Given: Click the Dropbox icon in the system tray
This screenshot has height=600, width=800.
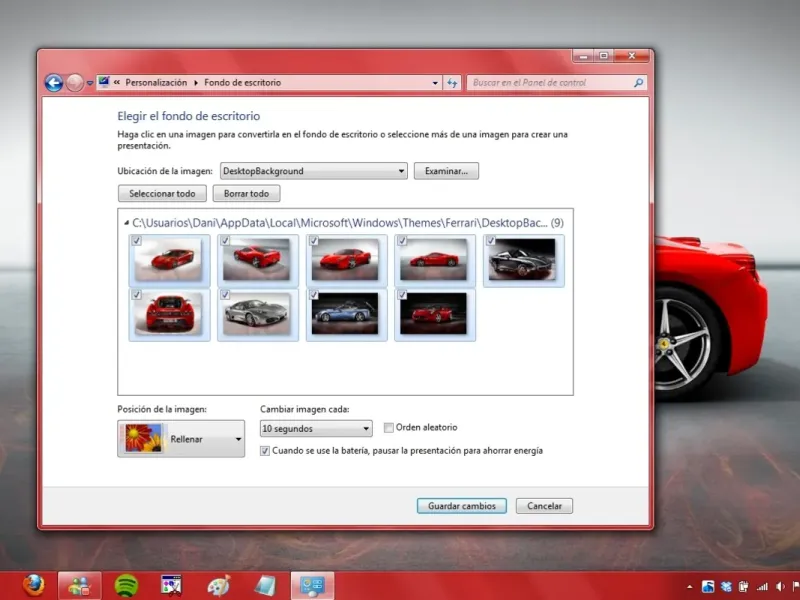Looking at the screenshot, I should (x=726, y=586).
